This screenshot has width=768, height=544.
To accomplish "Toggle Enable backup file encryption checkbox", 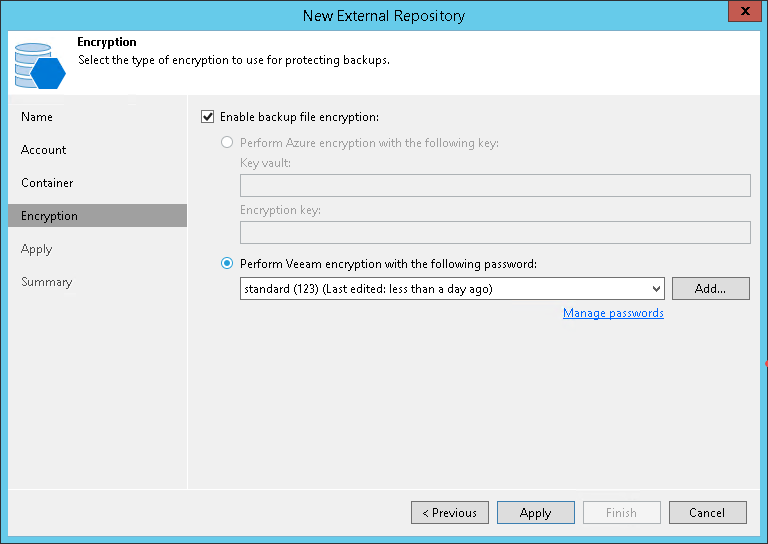I will tap(208, 117).
